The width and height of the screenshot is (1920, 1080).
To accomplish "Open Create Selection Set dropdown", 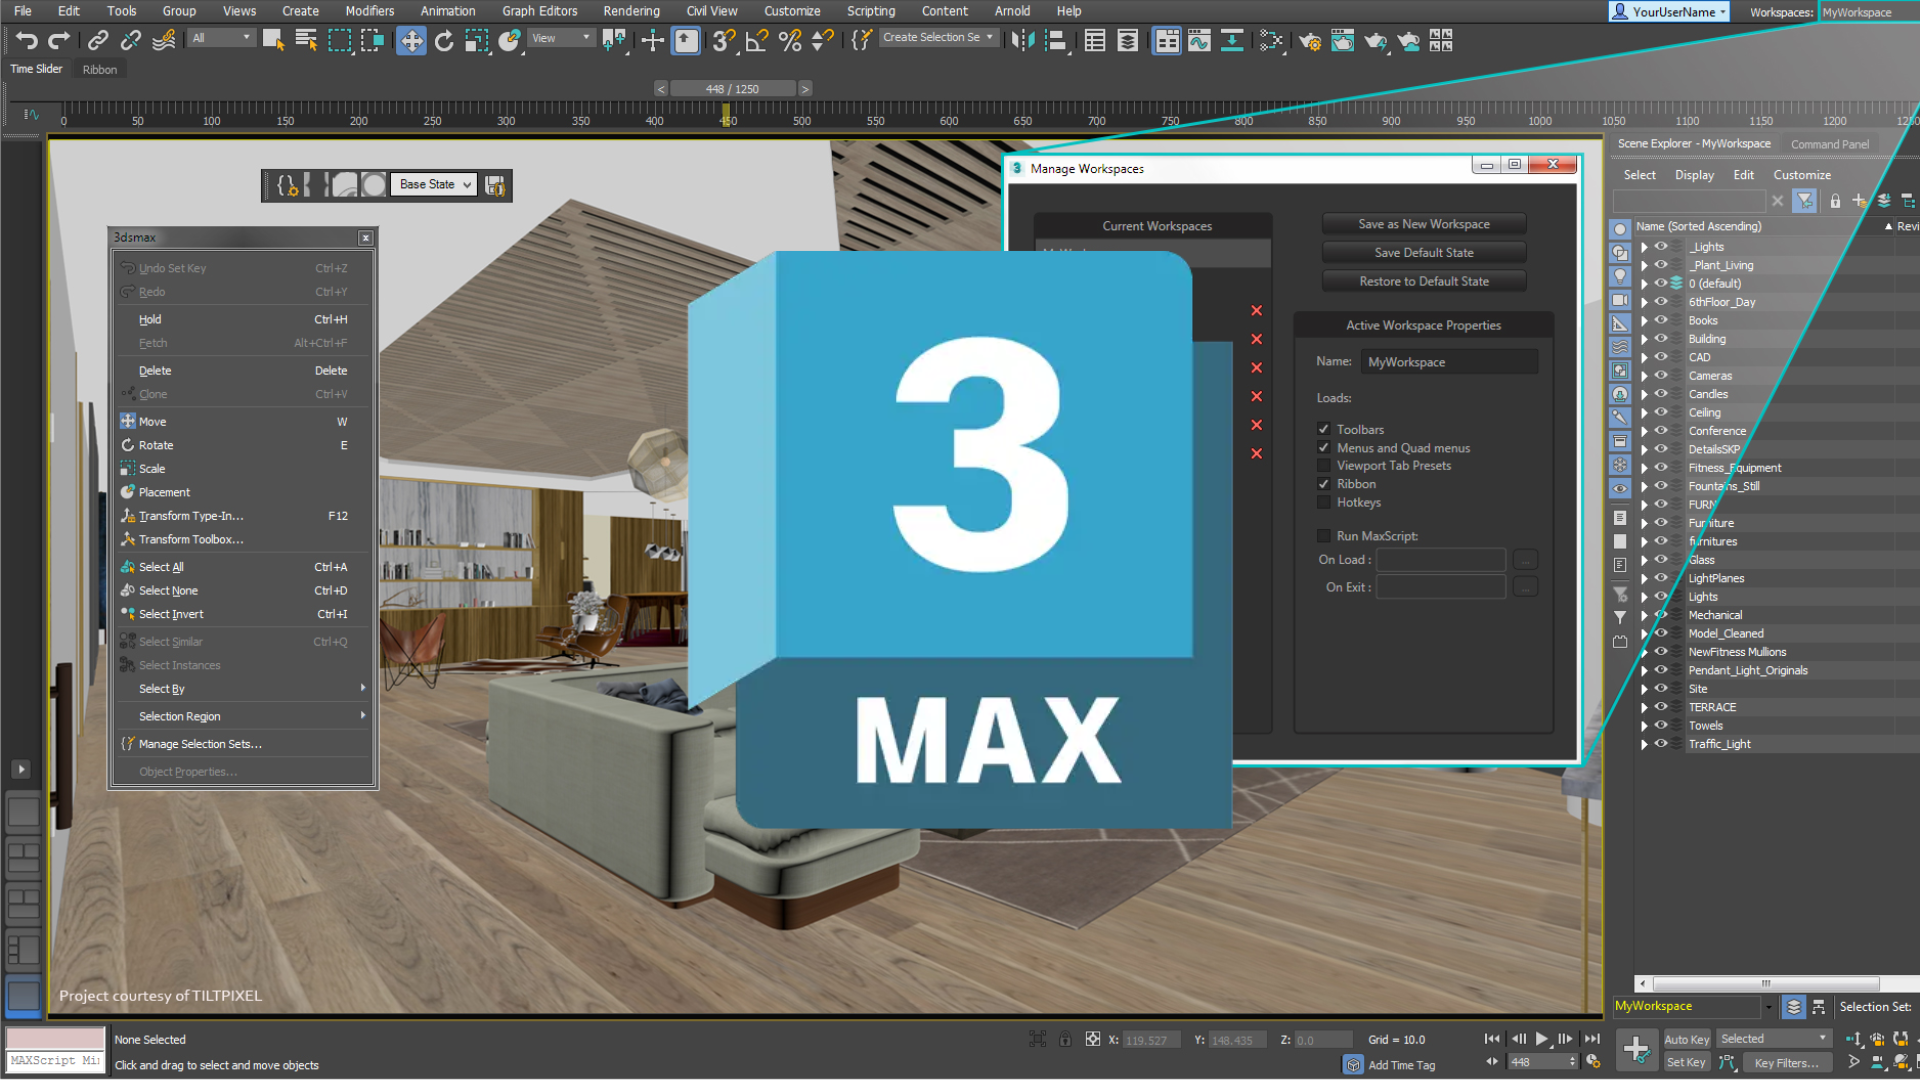I will tap(938, 38).
